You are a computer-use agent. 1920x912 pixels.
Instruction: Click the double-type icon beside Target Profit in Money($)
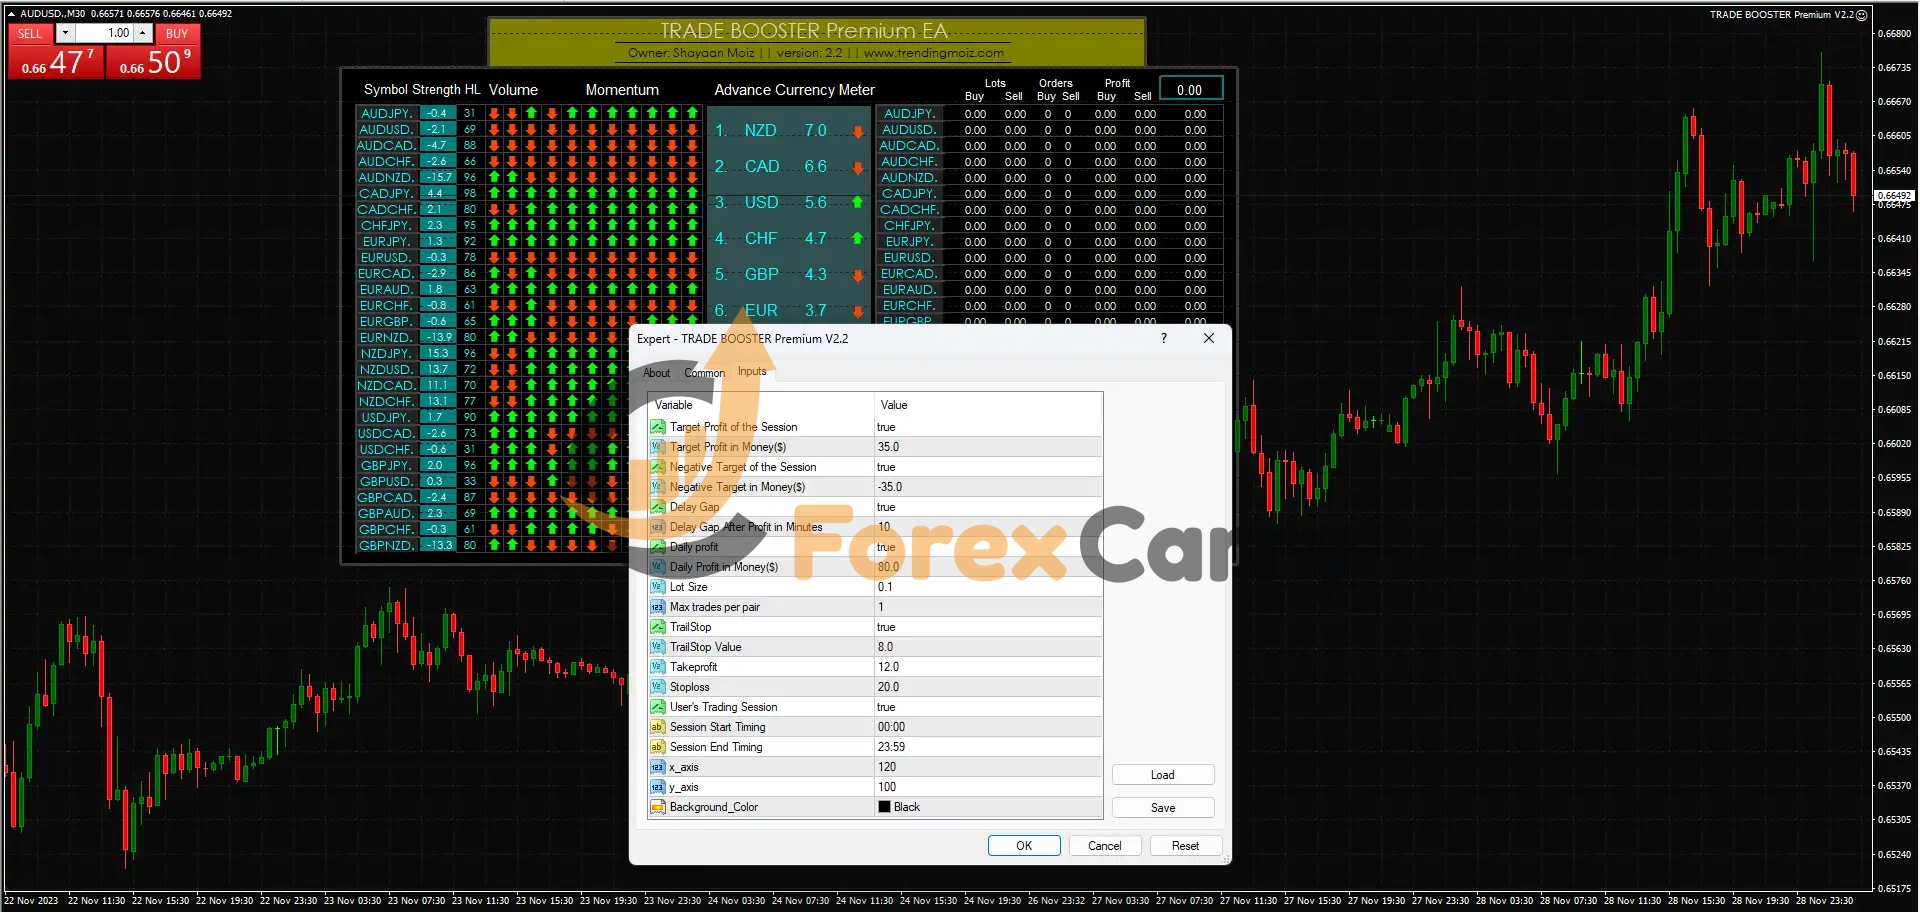(657, 447)
